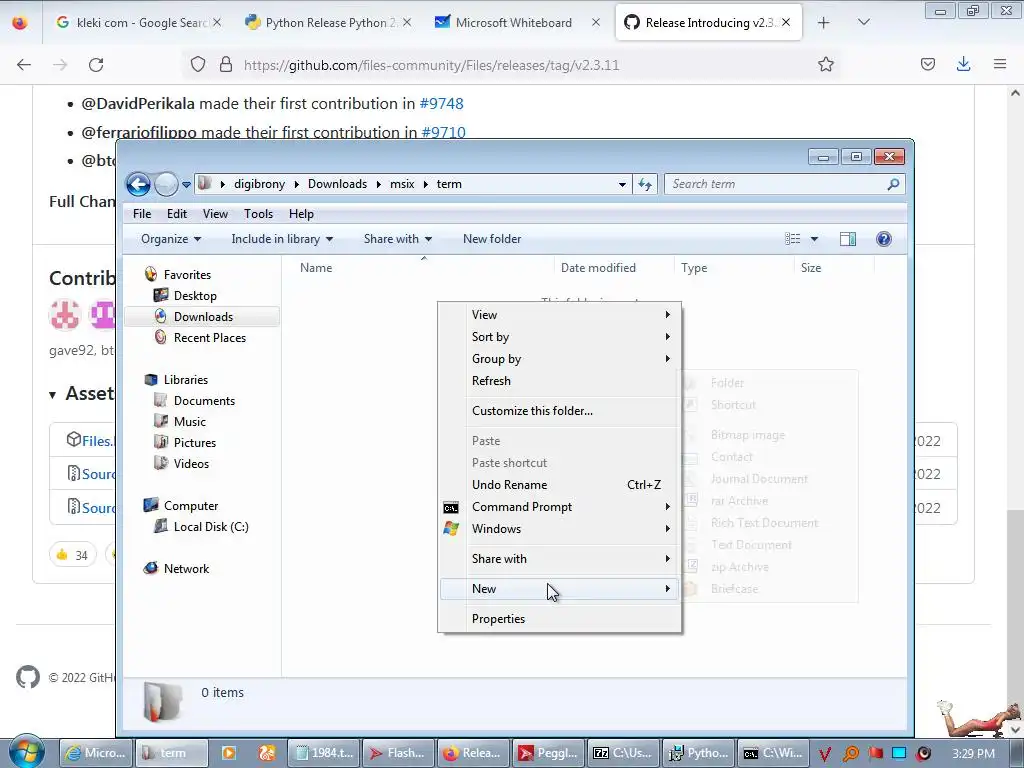Click the Explorer back arrow button
The height and width of the screenshot is (768, 1024).
[x=138, y=184]
